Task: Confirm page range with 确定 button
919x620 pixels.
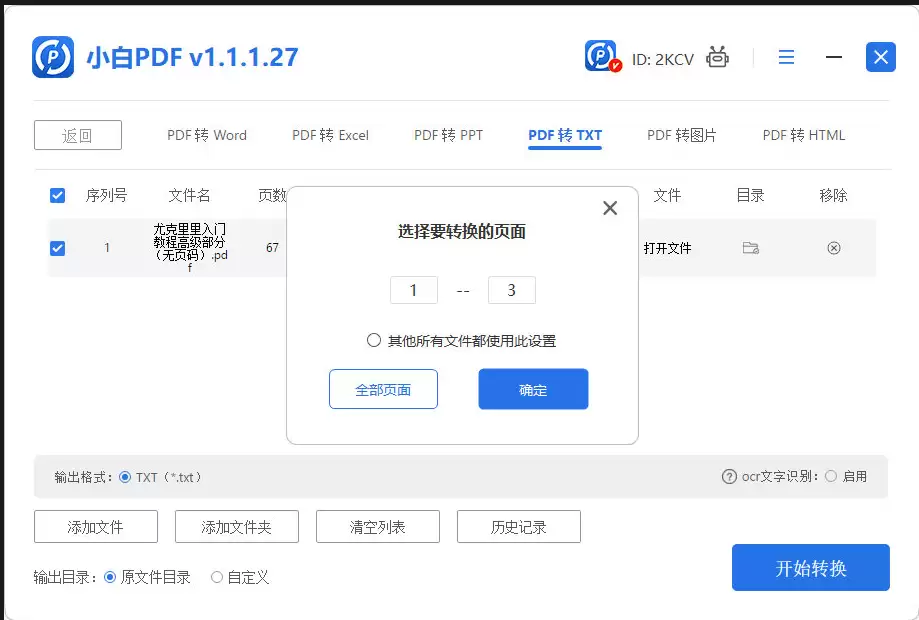Action: click(x=533, y=389)
